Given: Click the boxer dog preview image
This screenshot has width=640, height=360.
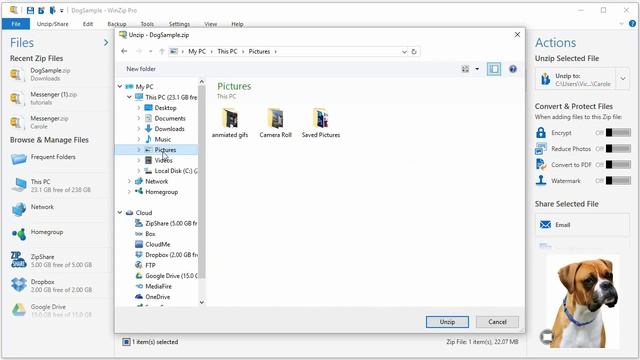Looking at the screenshot, I should pos(582,302).
